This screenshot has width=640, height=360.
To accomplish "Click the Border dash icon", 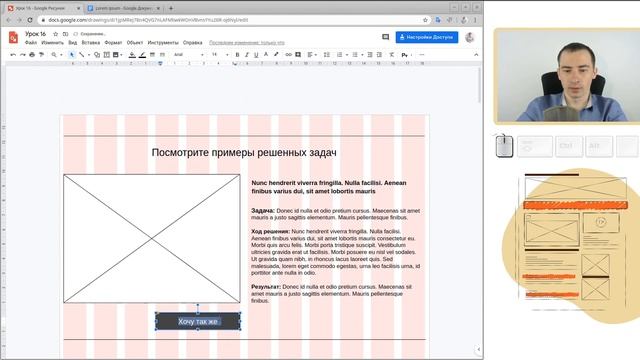I will tap(162, 55).
